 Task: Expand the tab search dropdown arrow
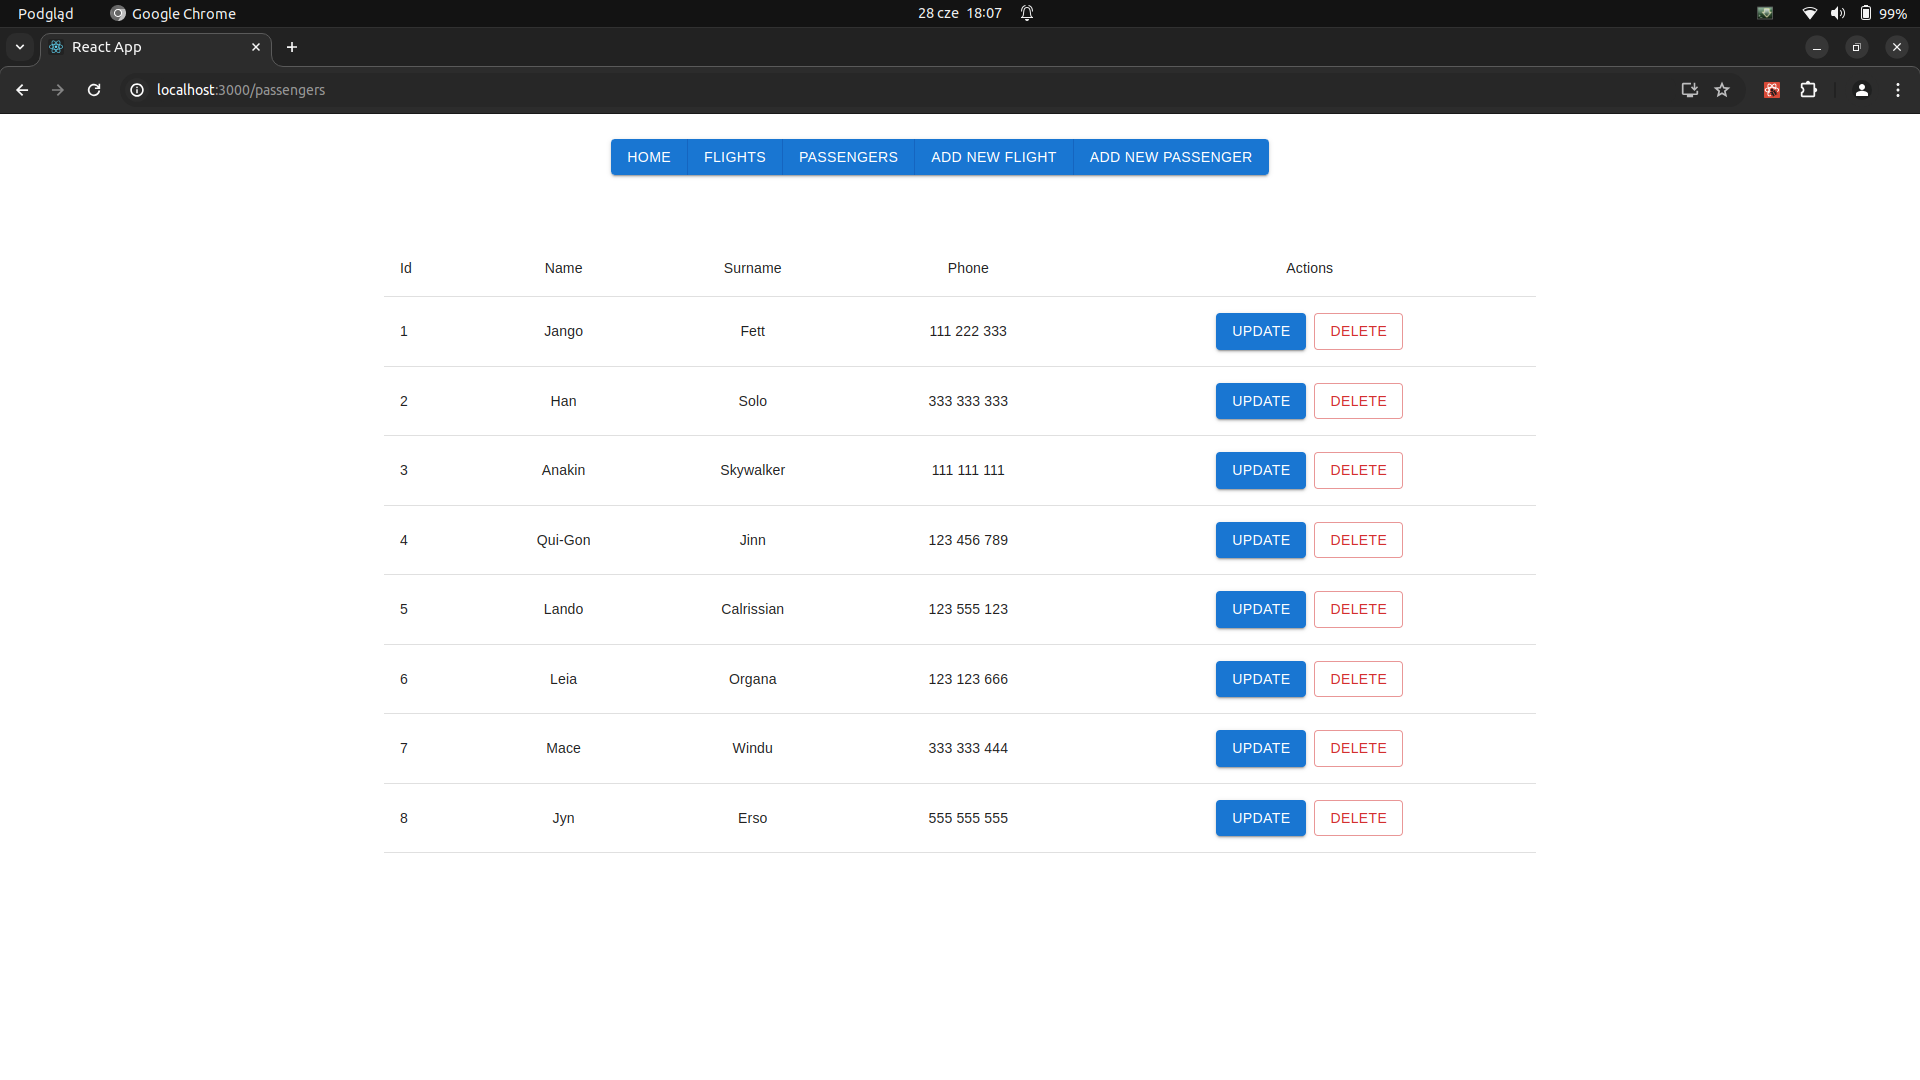tap(20, 47)
